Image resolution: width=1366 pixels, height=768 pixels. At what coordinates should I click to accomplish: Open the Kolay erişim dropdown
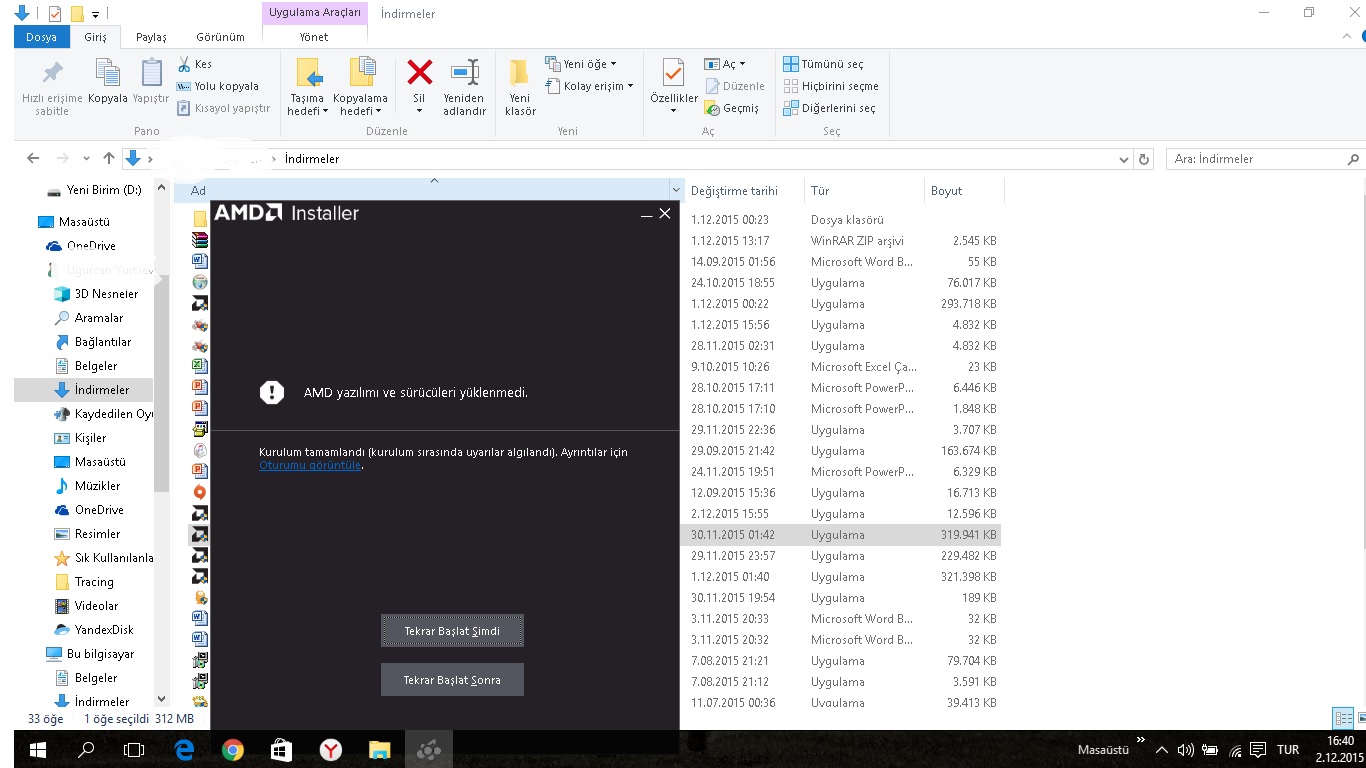pyautogui.click(x=590, y=86)
